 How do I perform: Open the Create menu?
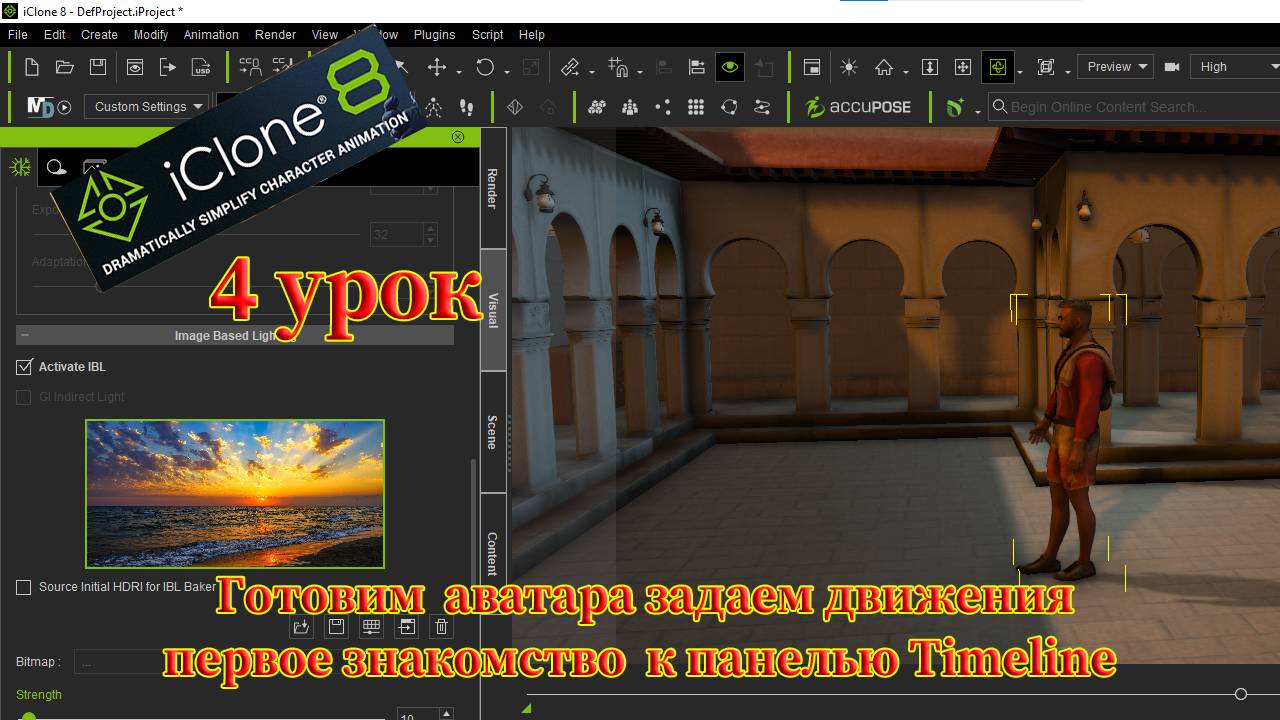[x=99, y=34]
